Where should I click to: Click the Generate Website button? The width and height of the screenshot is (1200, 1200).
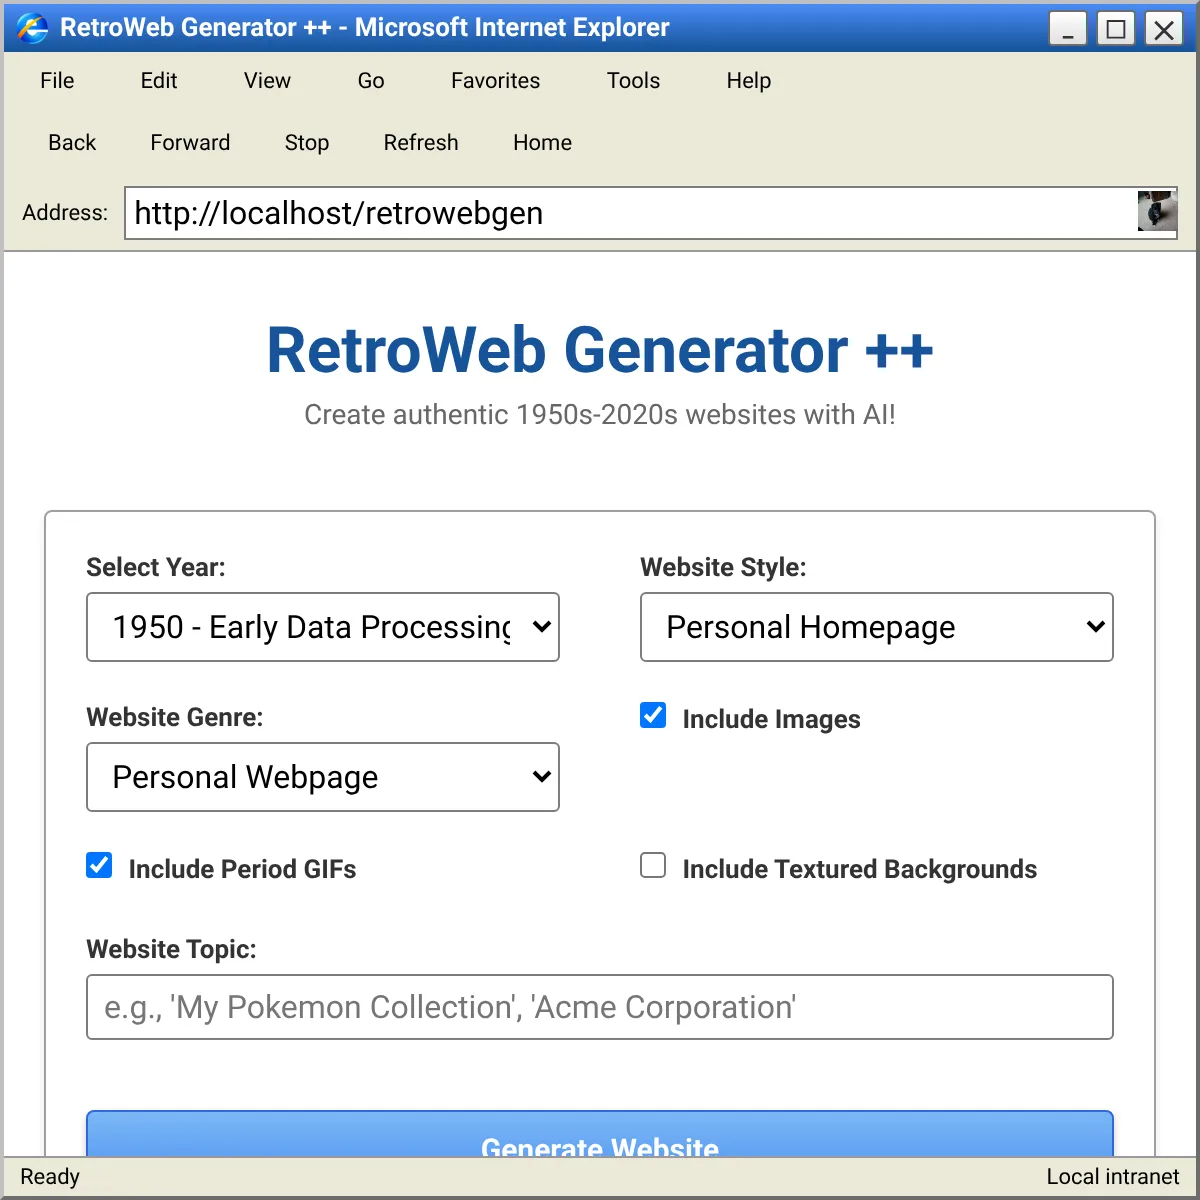pyautogui.click(x=600, y=1135)
